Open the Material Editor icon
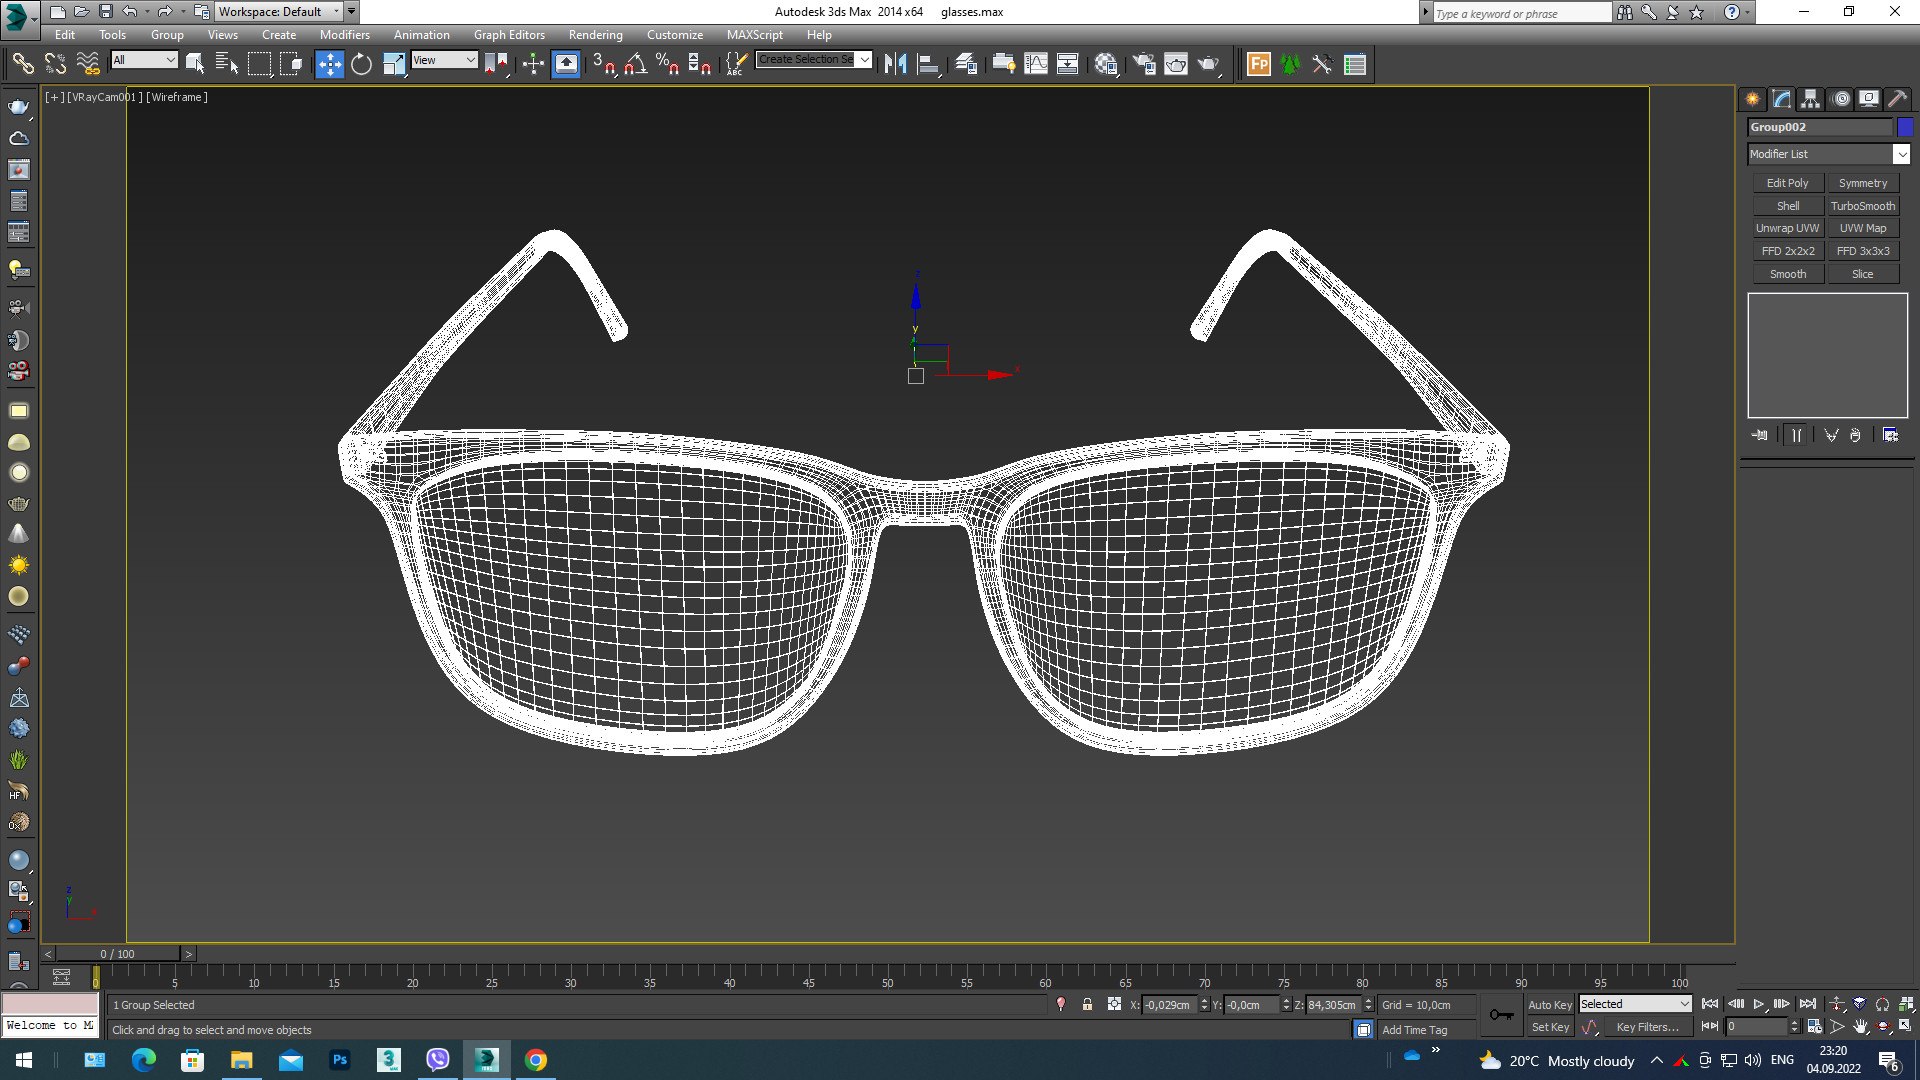This screenshot has width=1920, height=1080. tap(1106, 65)
